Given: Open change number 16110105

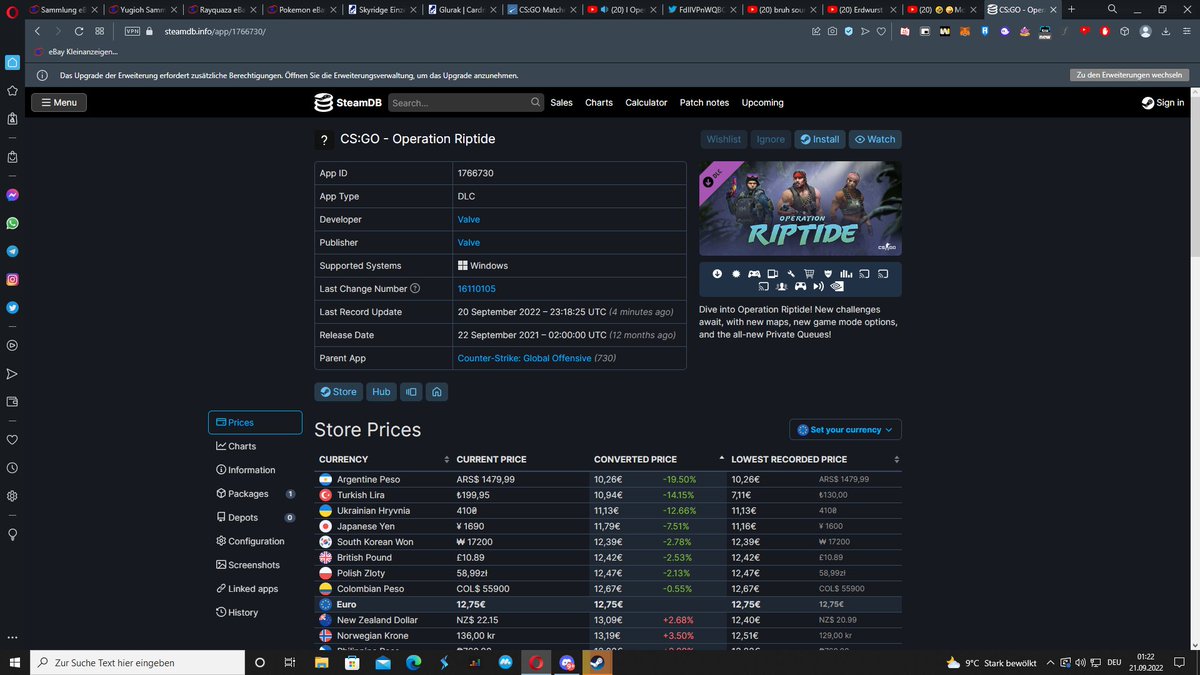Looking at the screenshot, I should click(x=476, y=289).
